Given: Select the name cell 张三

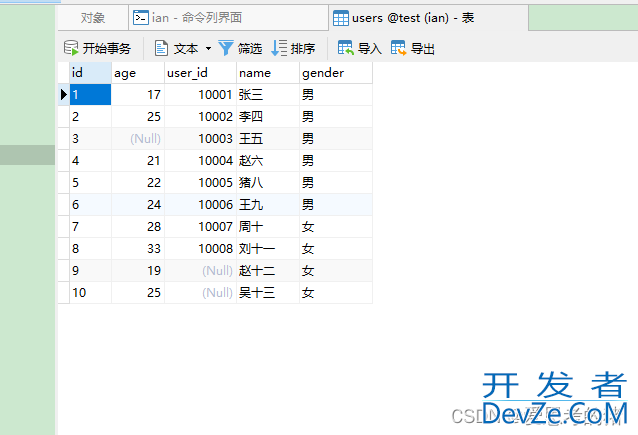Looking at the screenshot, I should [x=267, y=95].
